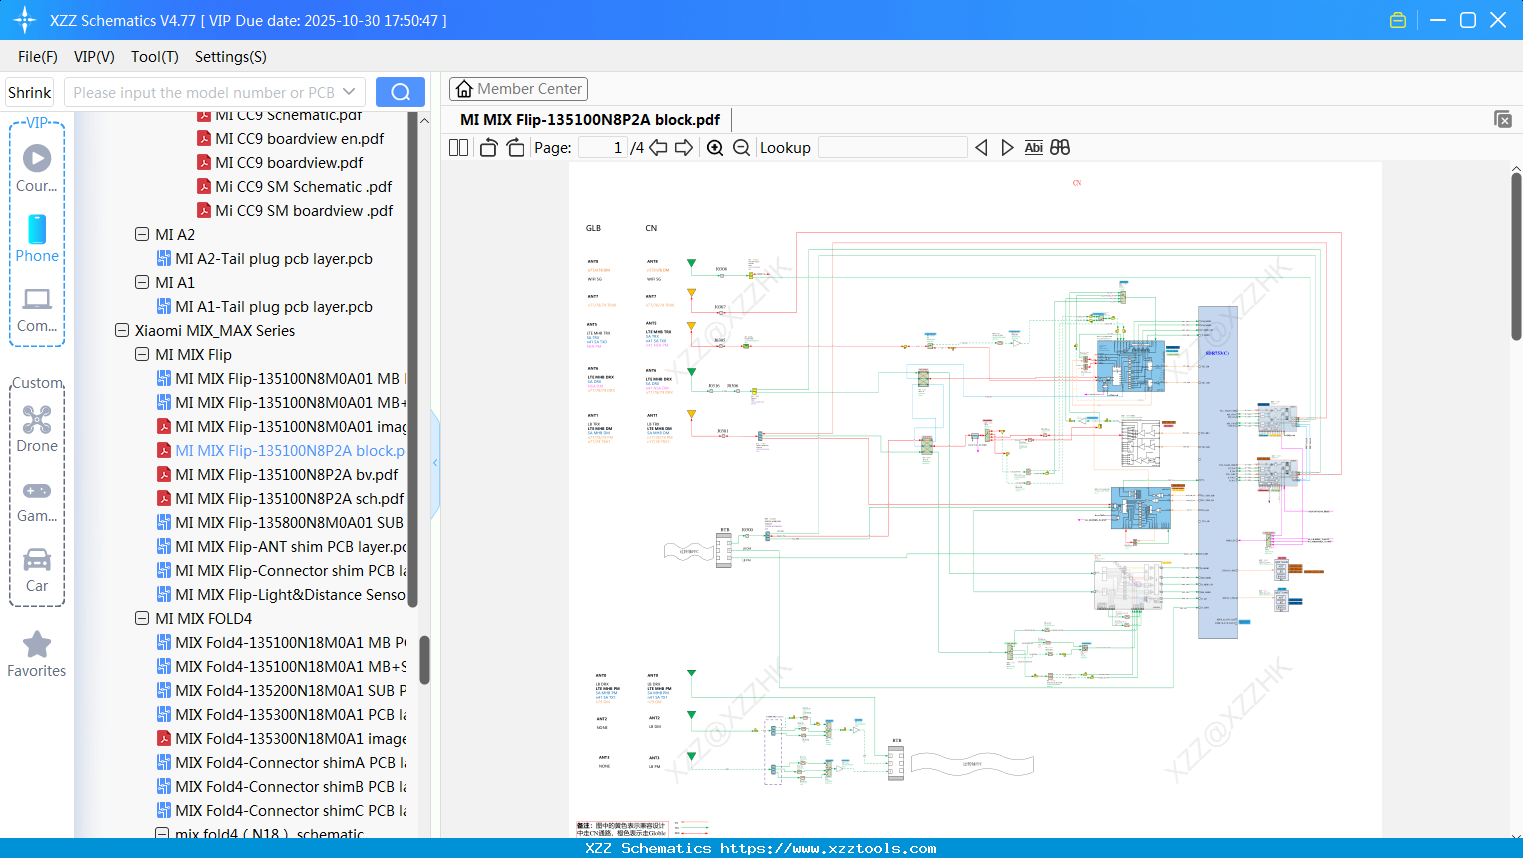Click the Member Center button
The image size is (1523, 858).
518,89
